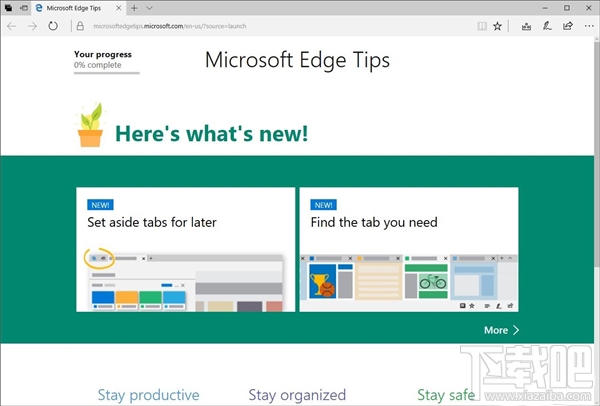Screen dimensions: 600x406
Task: Open 'Set aside tabs for later' card
Action: pyautogui.click(x=186, y=249)
